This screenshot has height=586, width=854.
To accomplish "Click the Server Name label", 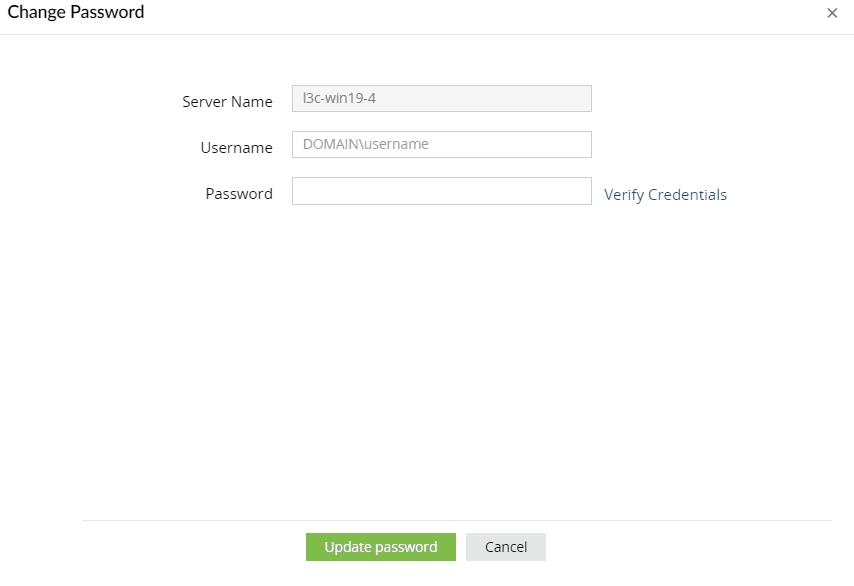I will tap(227, 101).
